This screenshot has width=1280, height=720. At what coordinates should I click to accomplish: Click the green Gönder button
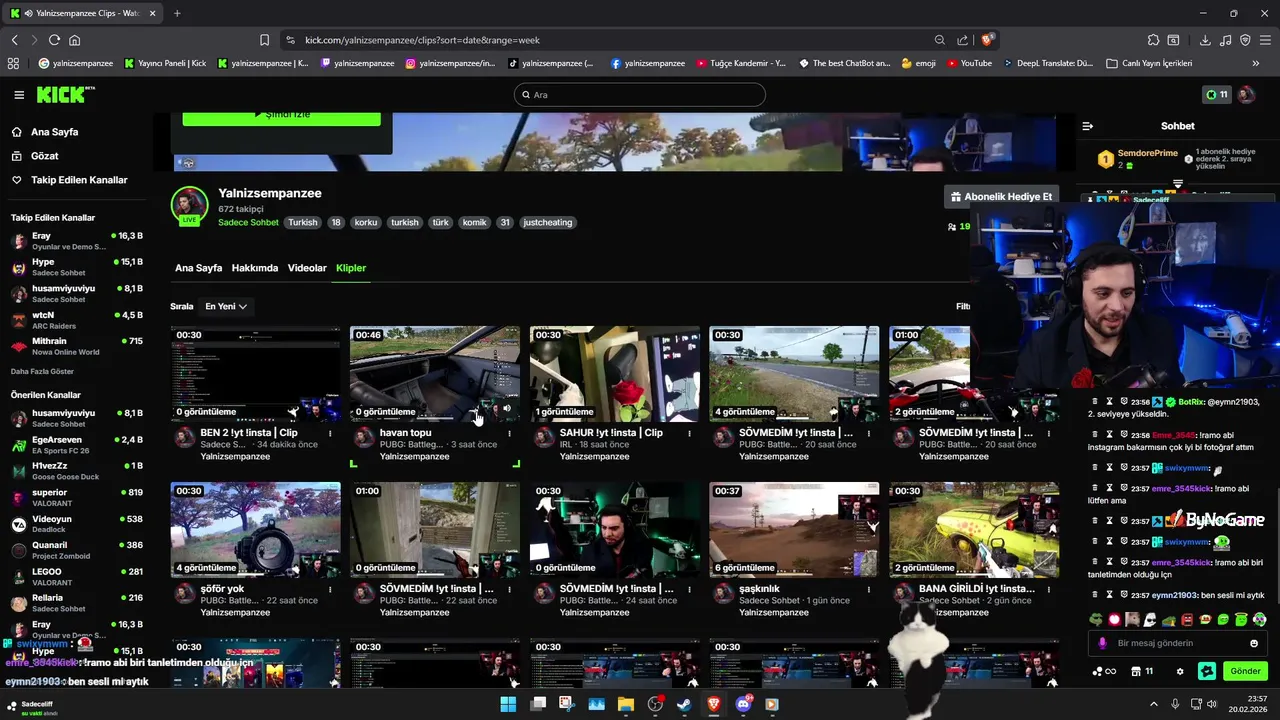click(x=1245, y=671)
